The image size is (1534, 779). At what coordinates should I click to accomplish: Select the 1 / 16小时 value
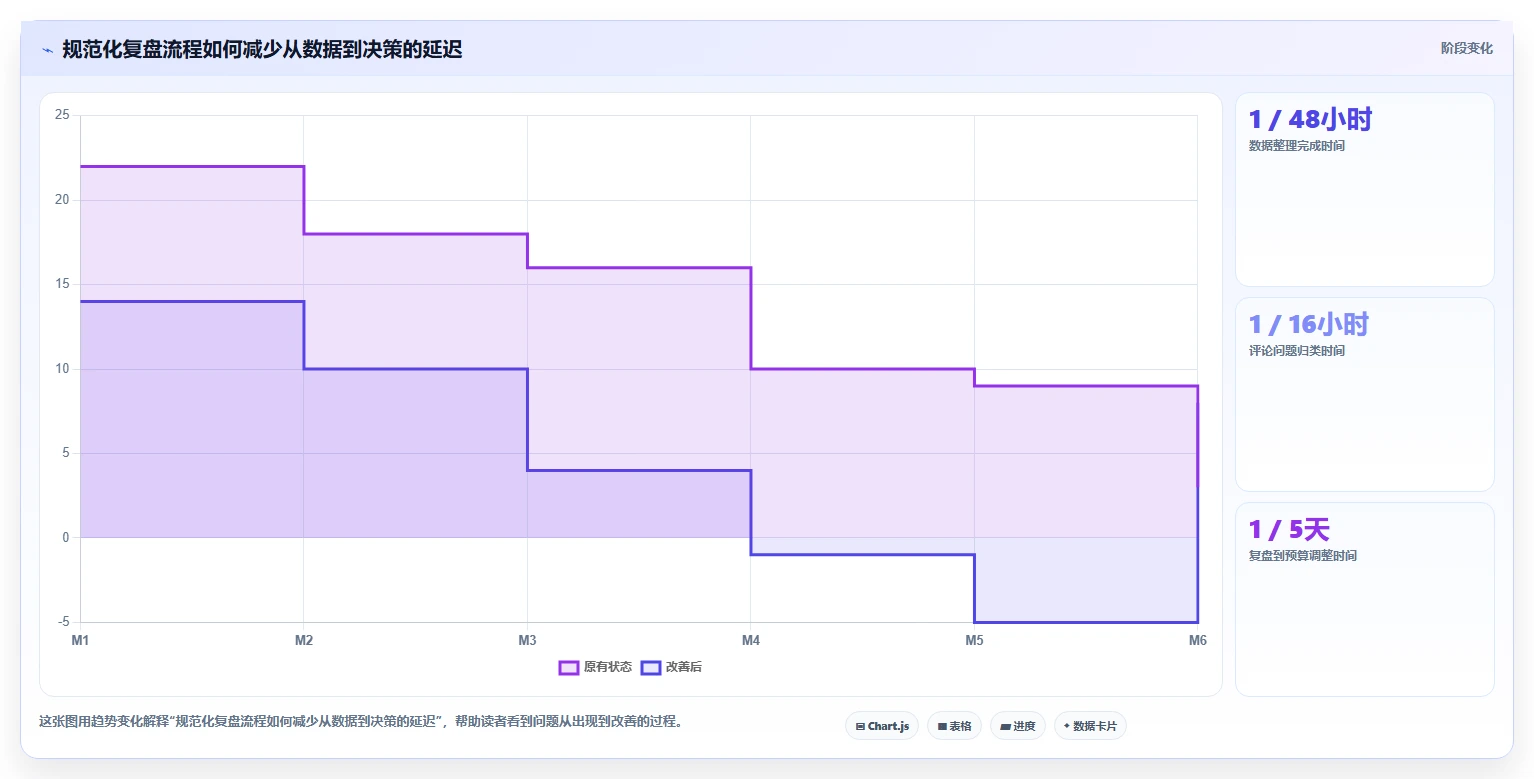point(1308,324)
